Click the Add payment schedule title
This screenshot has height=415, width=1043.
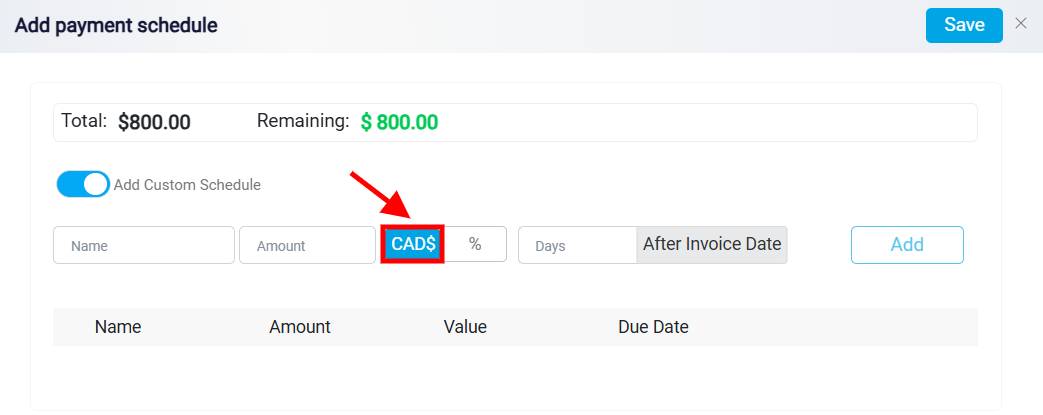[116, 25]
